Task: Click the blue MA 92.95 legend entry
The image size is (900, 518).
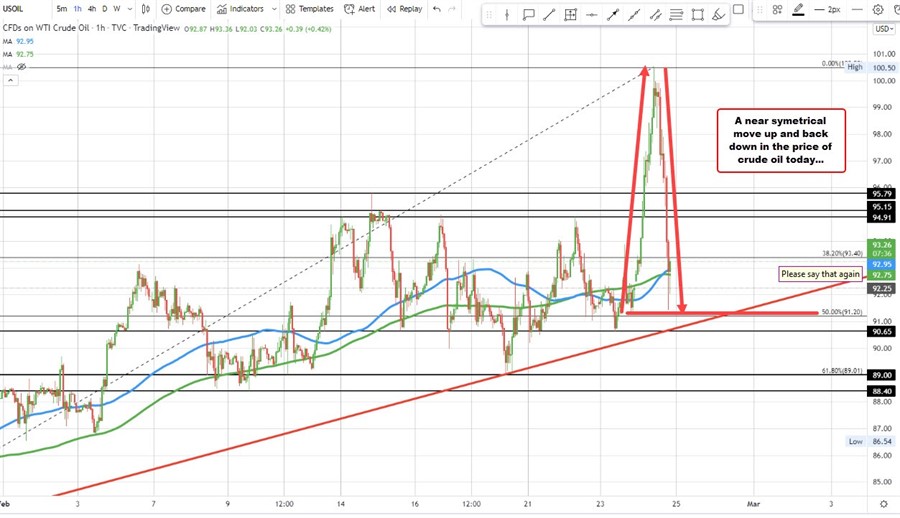Action: (18, 41)
